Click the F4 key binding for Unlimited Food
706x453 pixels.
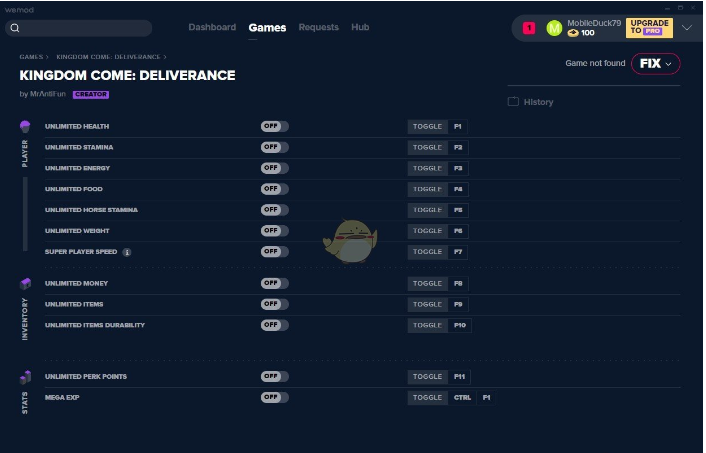(x=458, y=189)
